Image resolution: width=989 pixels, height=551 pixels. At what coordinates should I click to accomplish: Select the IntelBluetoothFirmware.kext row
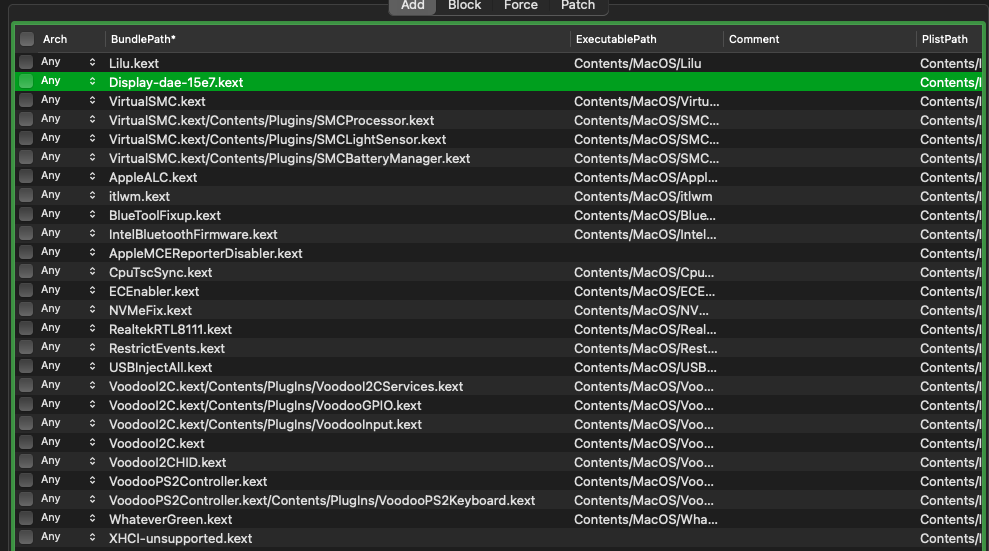click(x=193, y=235)
